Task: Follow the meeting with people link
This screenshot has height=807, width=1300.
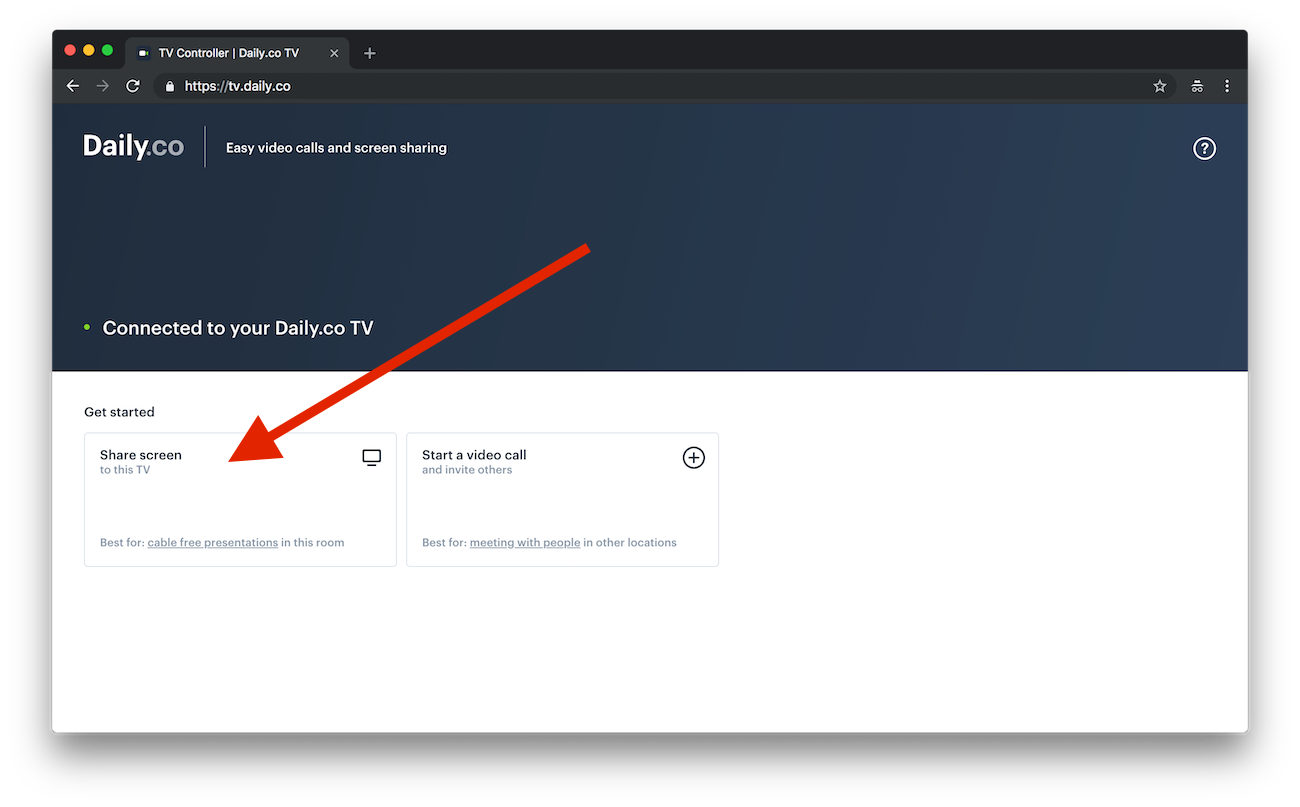Action: click(x=525, y=543)
